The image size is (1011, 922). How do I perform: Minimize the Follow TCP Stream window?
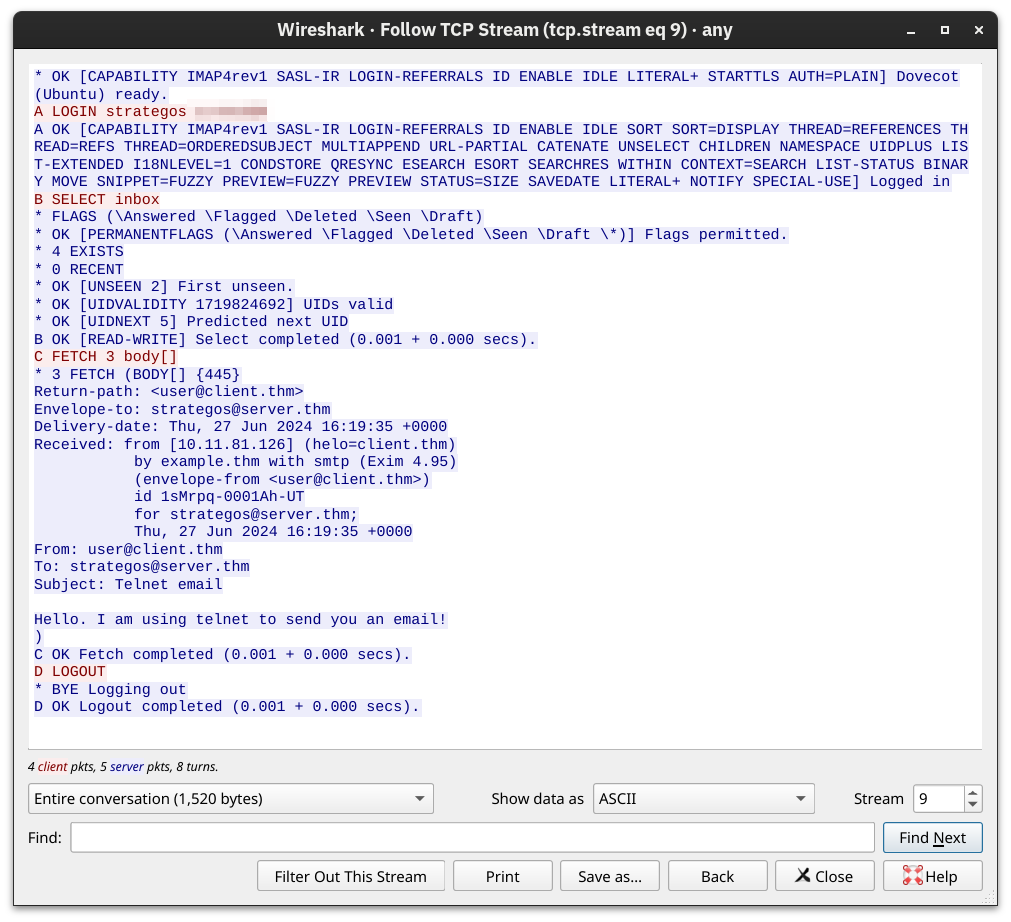910,31
